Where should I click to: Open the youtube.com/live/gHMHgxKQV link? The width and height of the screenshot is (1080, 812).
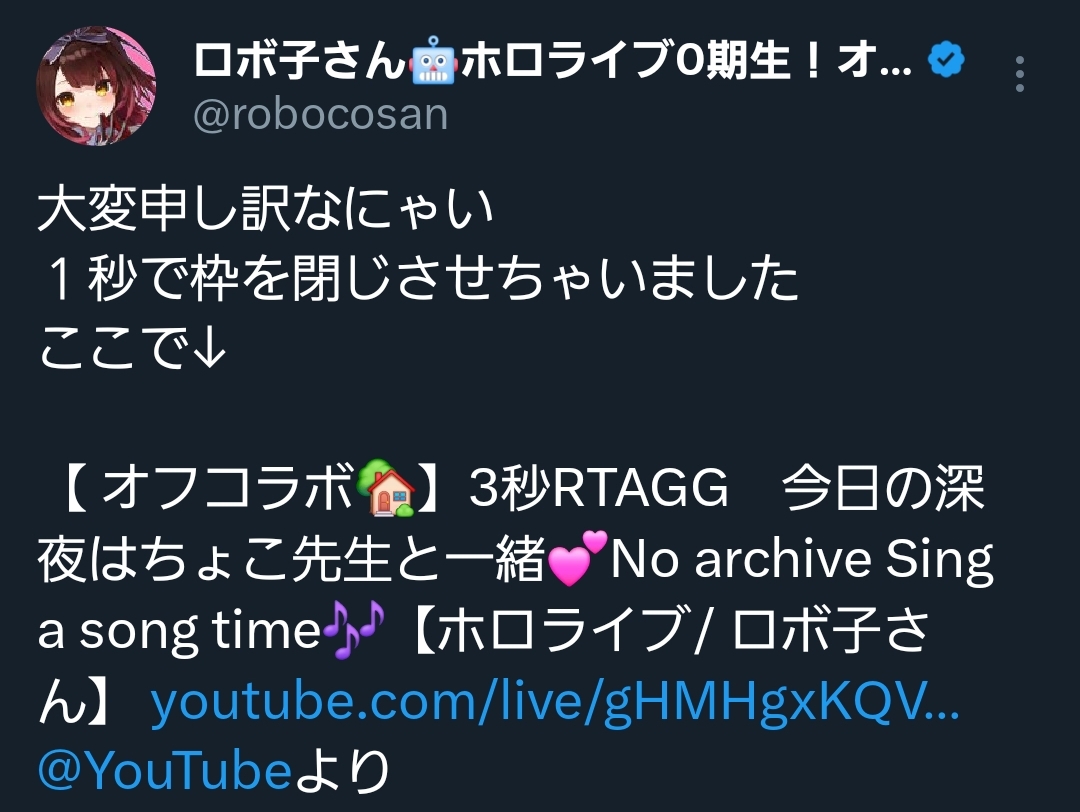tap(554, 702)
